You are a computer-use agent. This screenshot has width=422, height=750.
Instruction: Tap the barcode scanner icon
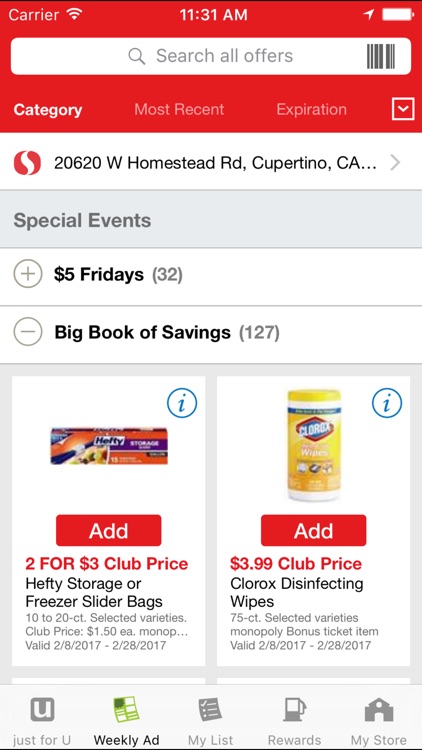381,56
